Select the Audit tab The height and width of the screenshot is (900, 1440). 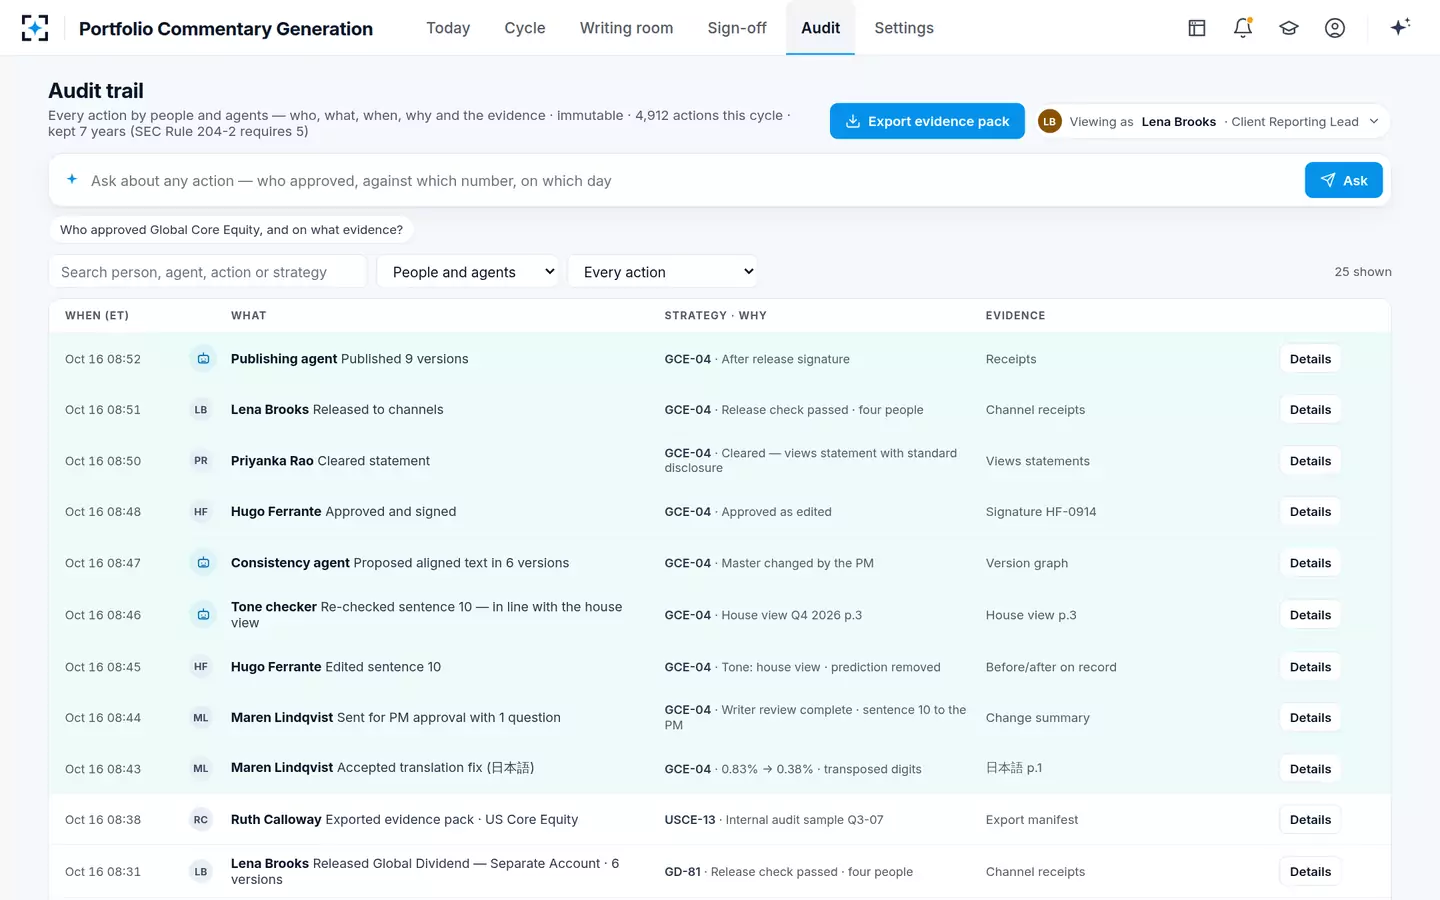click(820, 28)
